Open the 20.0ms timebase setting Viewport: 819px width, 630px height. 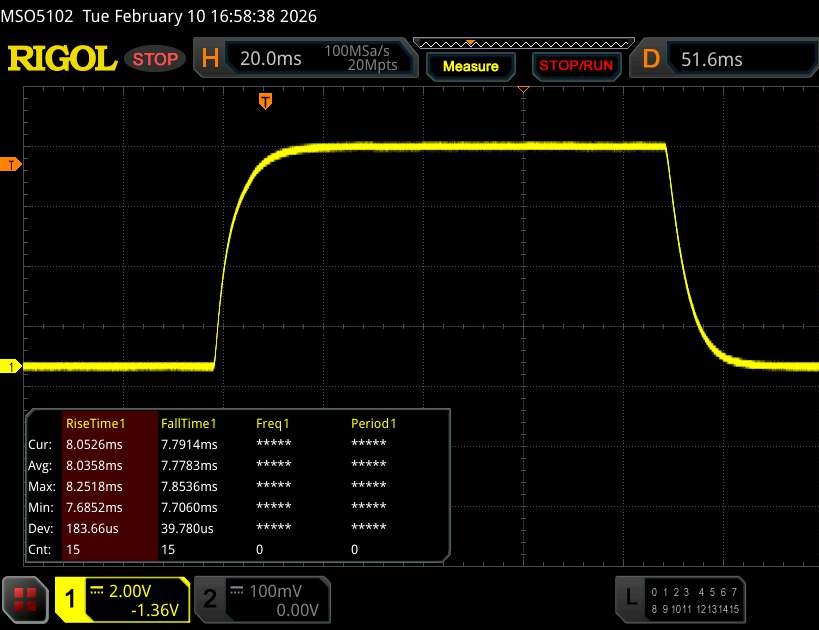(270, 59)
